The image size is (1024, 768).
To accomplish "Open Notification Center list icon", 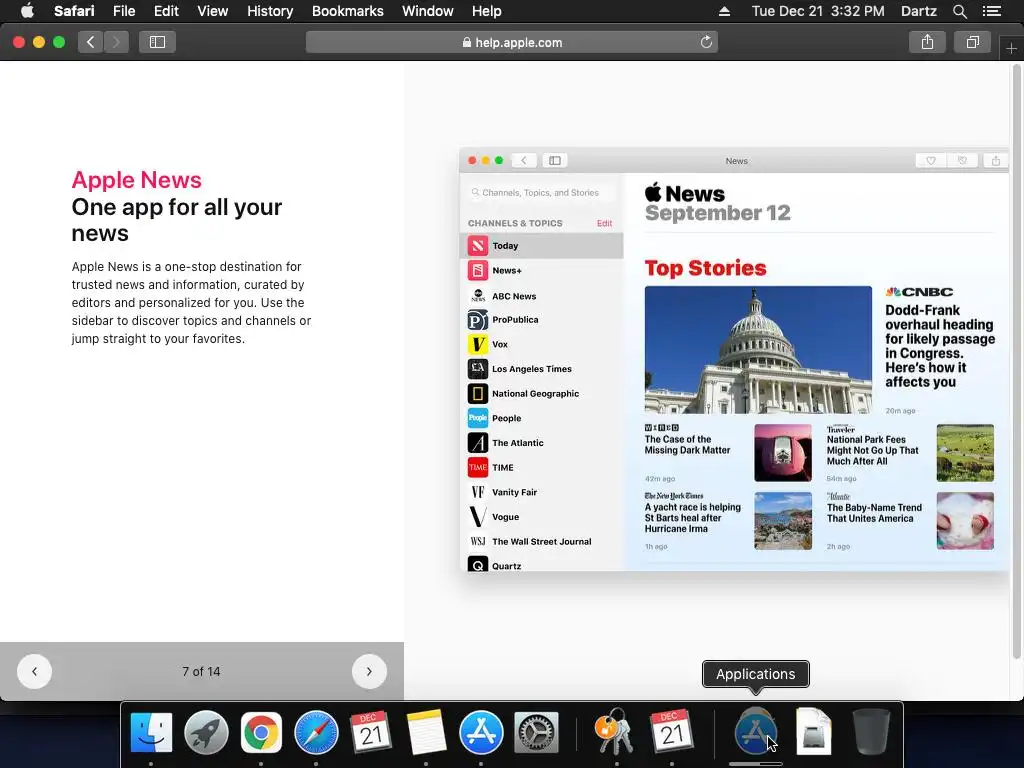I will 991,11.
